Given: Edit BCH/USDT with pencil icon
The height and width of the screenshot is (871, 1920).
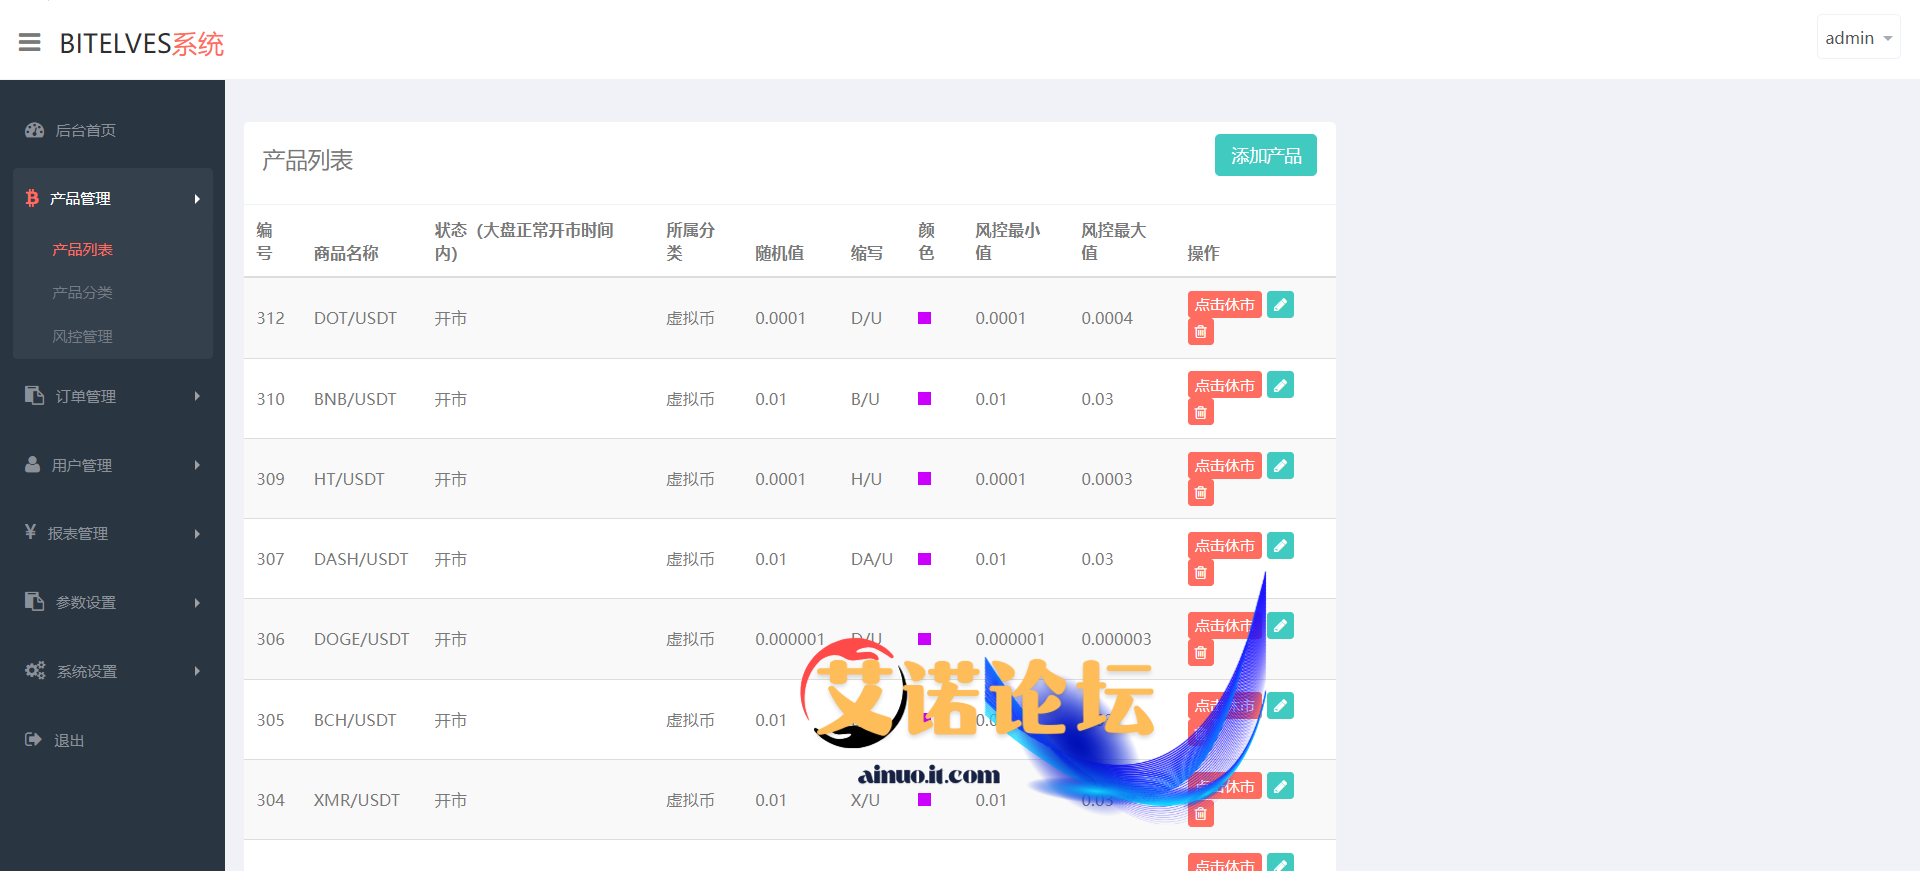Looking at the screenshot, I should coord(1280,705).
